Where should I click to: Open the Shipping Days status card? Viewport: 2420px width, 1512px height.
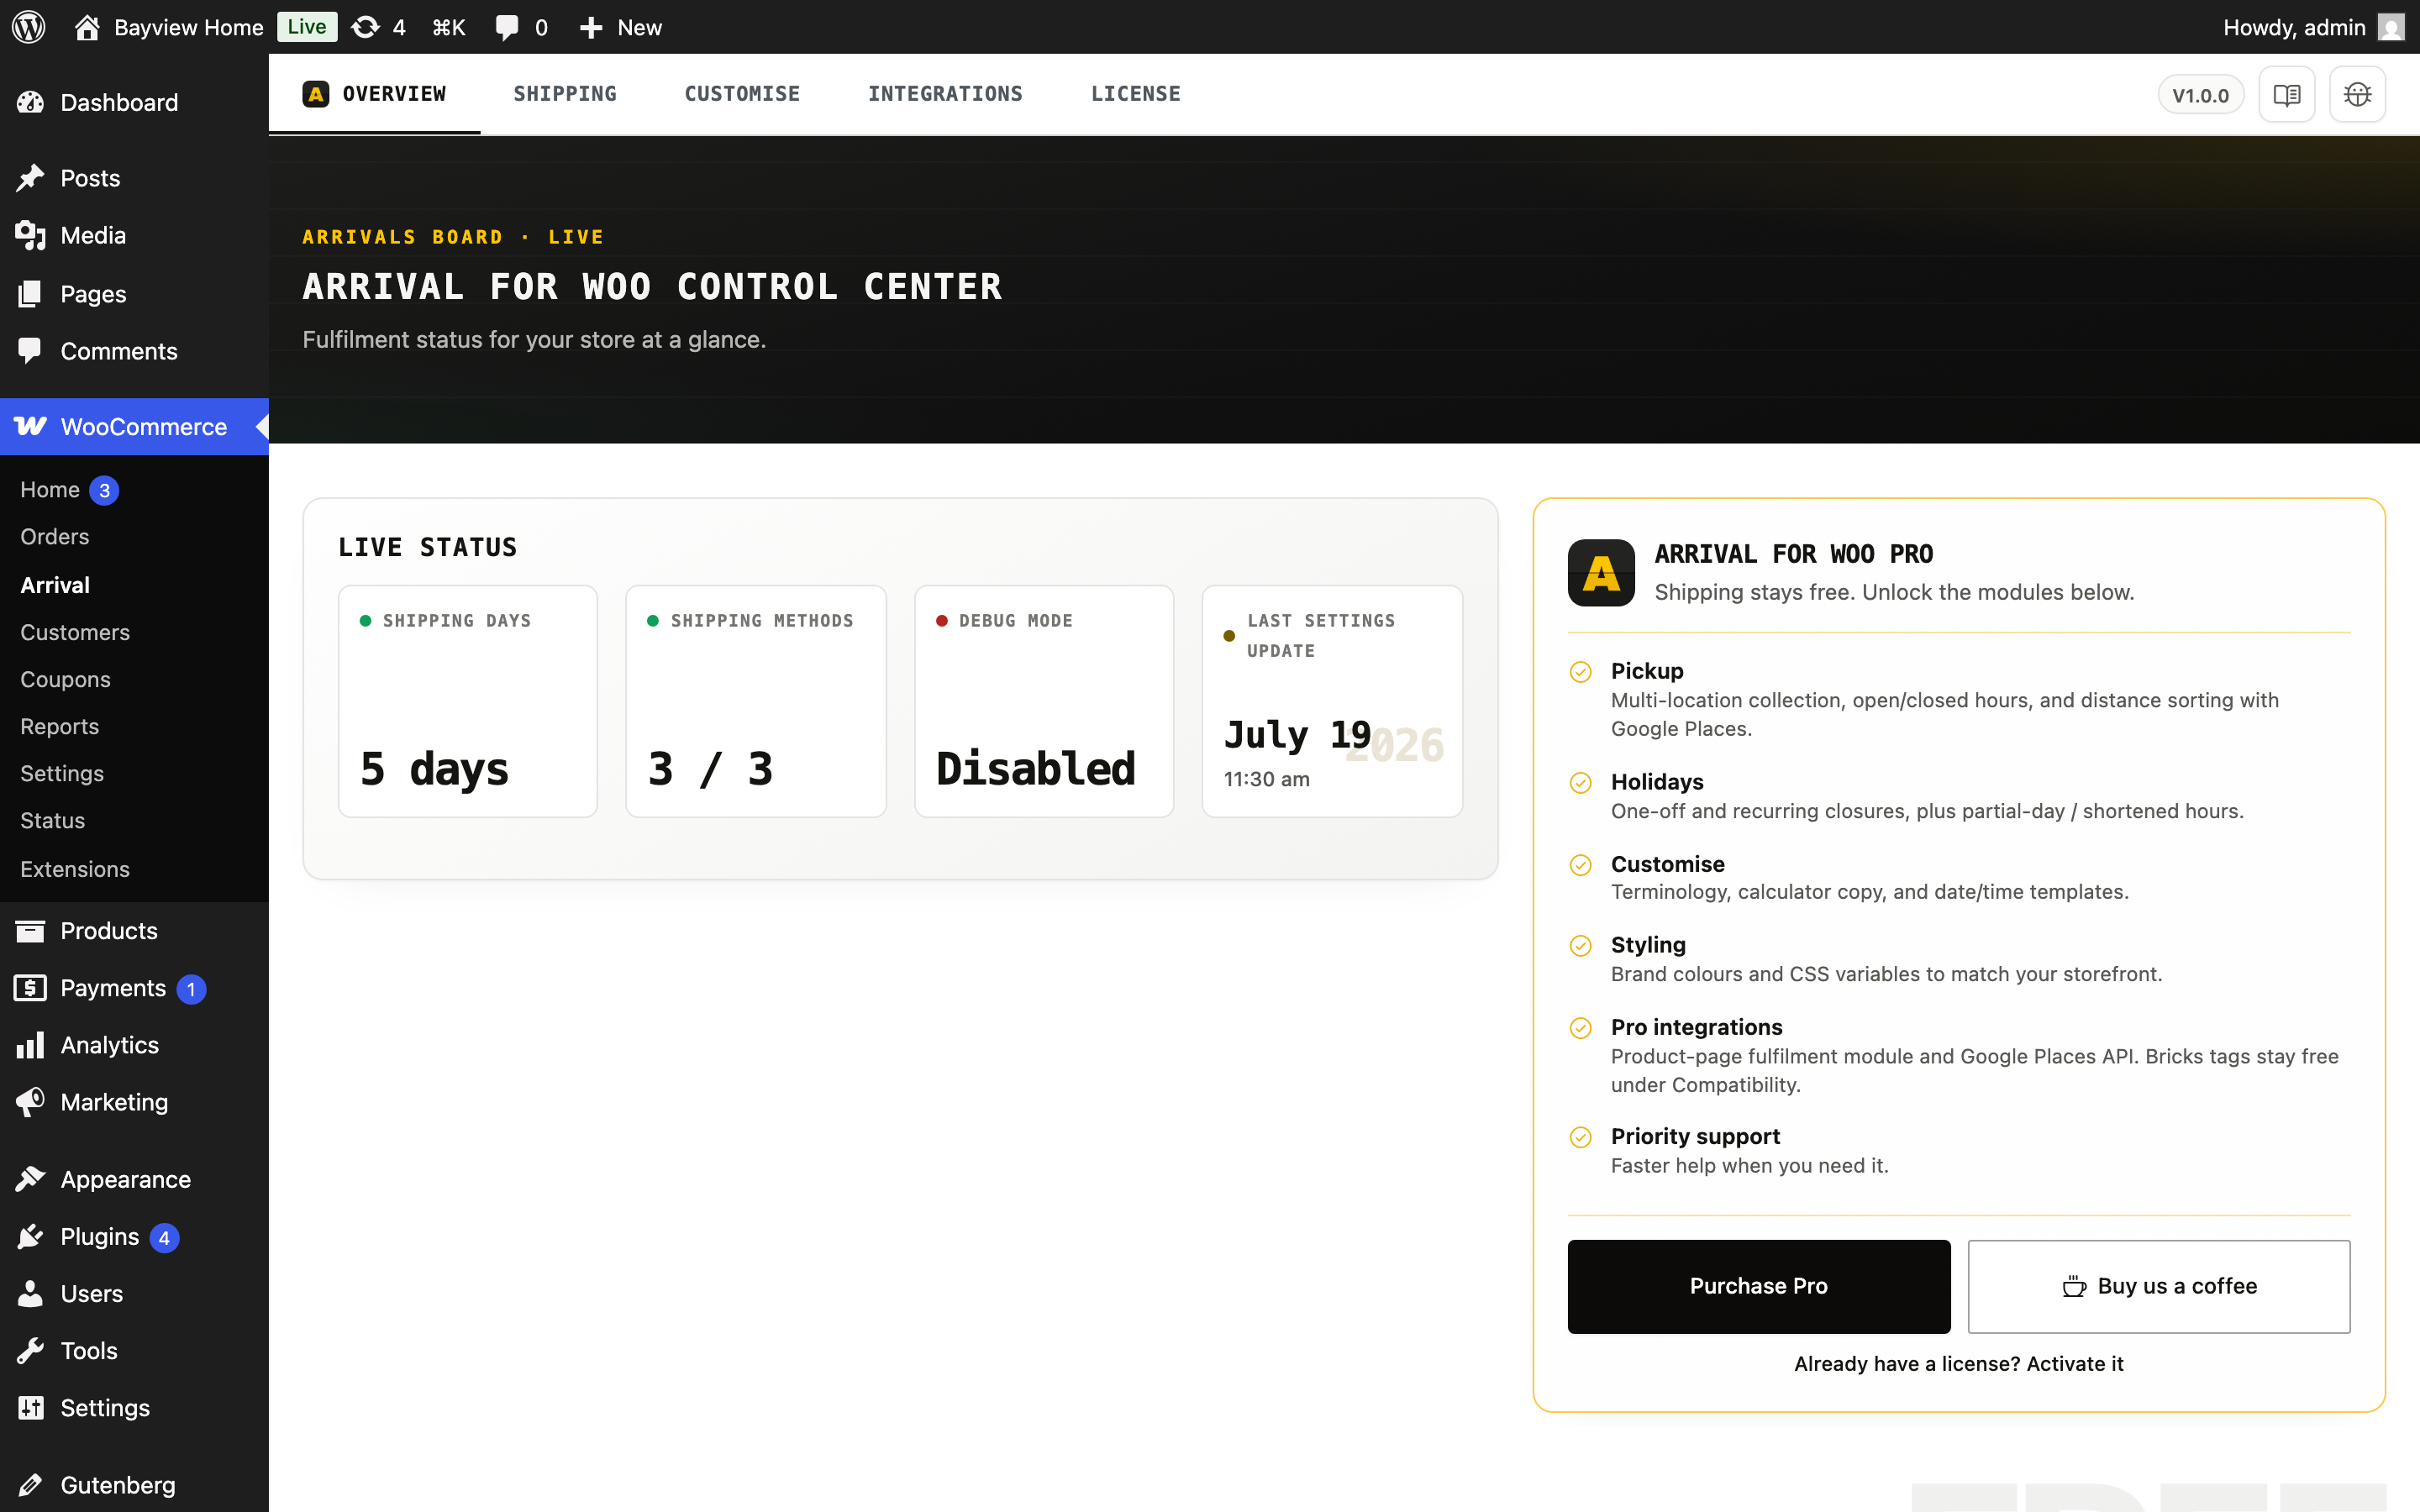pos(467,701)
